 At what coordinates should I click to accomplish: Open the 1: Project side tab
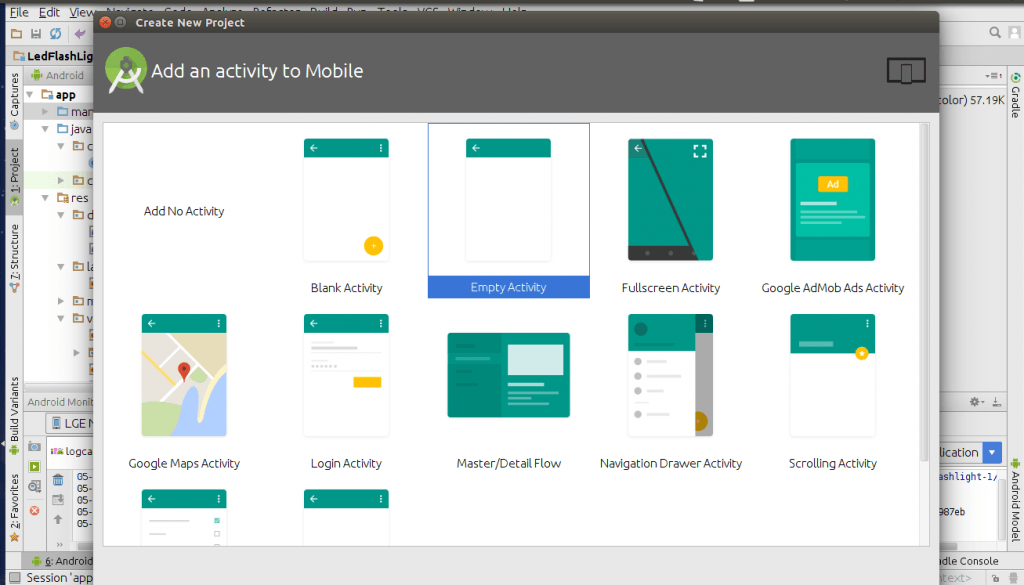coord(14,176)
